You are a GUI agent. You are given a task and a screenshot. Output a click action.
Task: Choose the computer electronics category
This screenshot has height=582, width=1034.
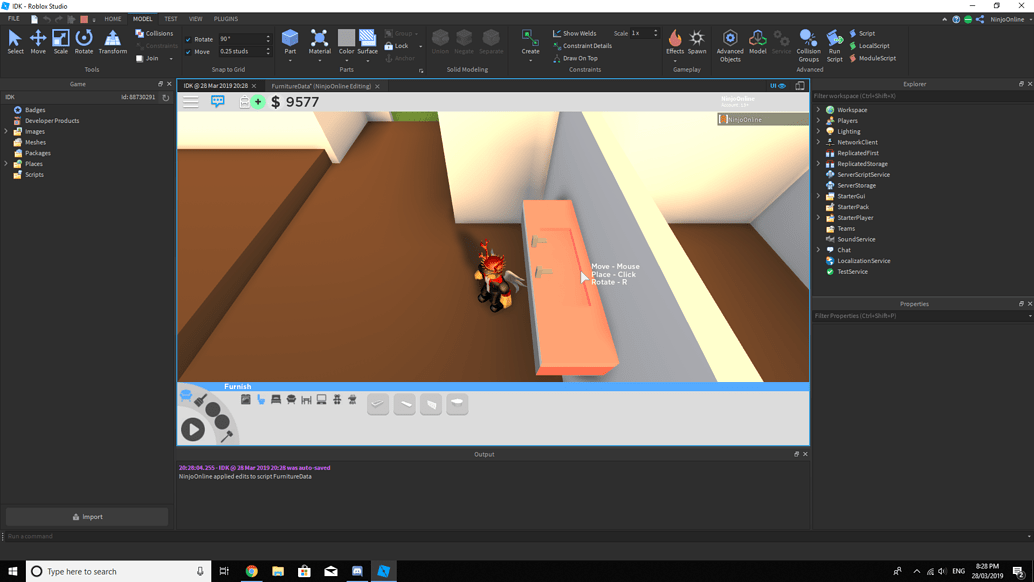321,399
